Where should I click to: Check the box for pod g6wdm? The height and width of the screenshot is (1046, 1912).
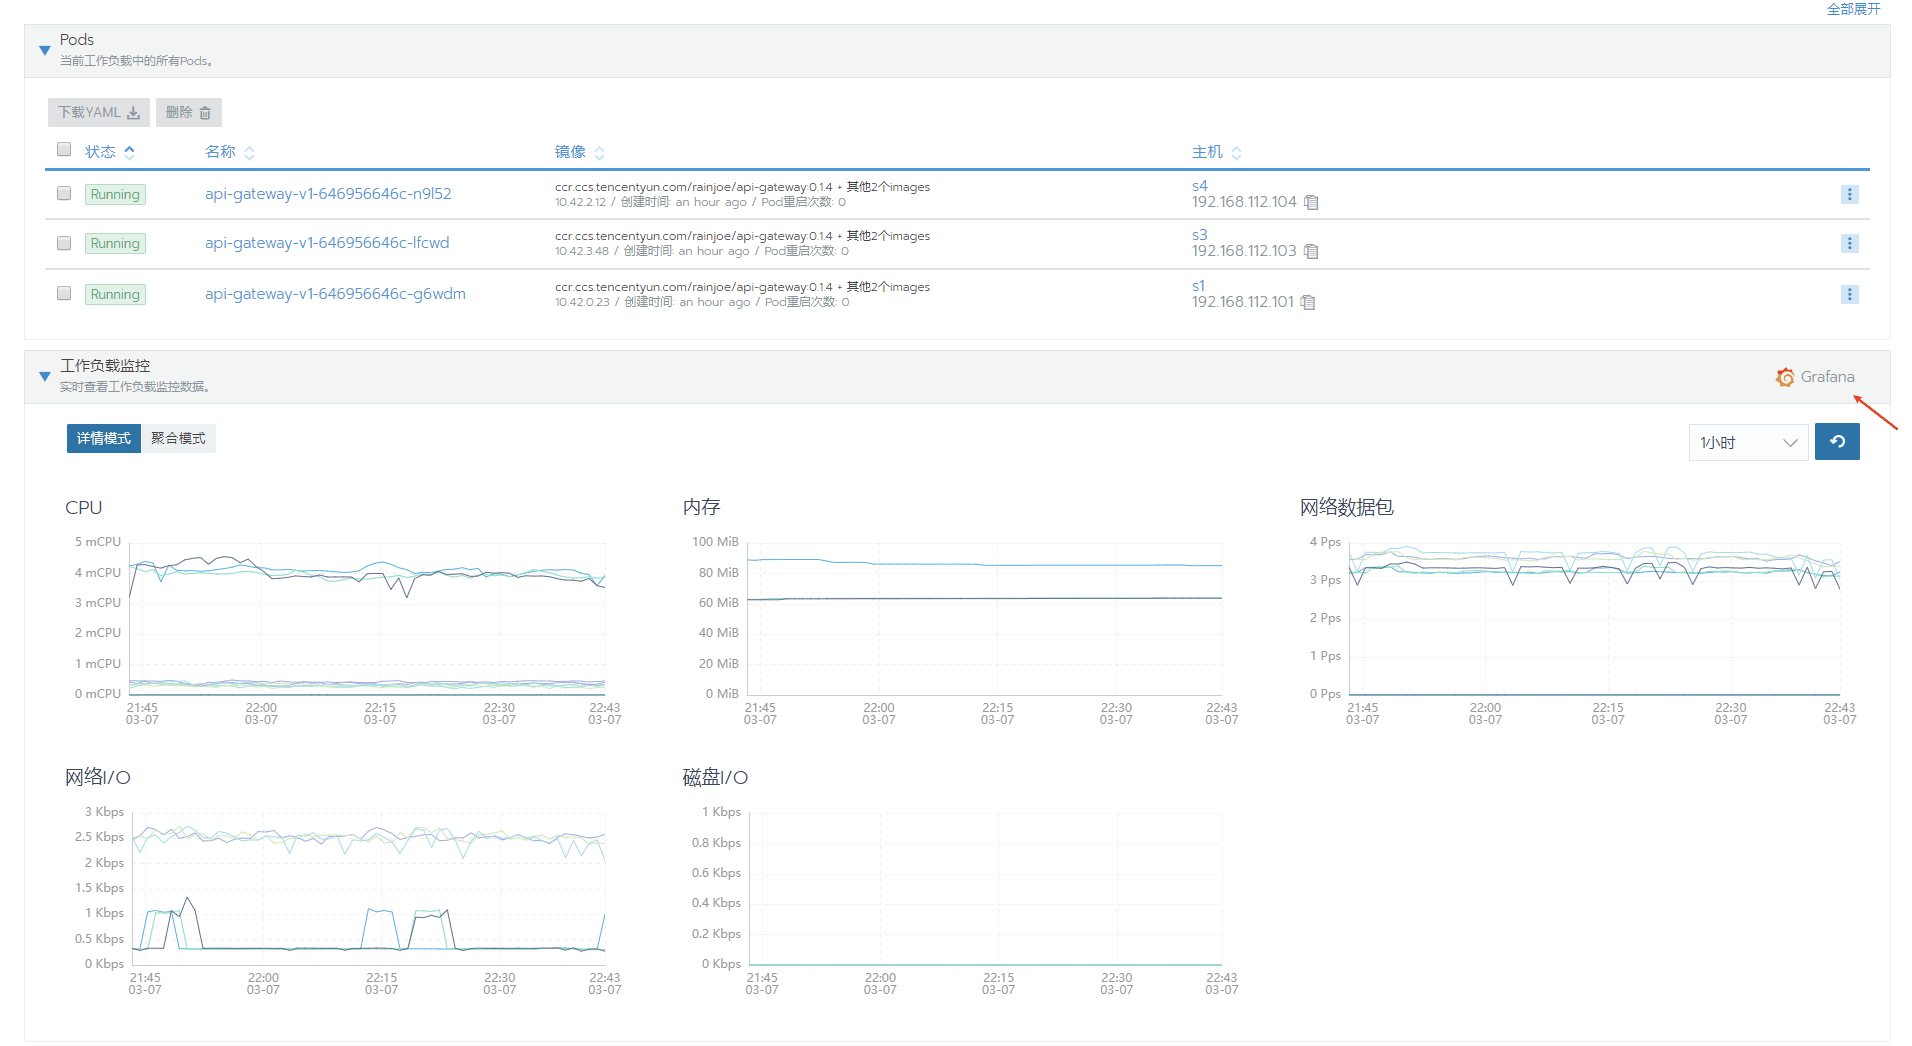click(64, 294)
